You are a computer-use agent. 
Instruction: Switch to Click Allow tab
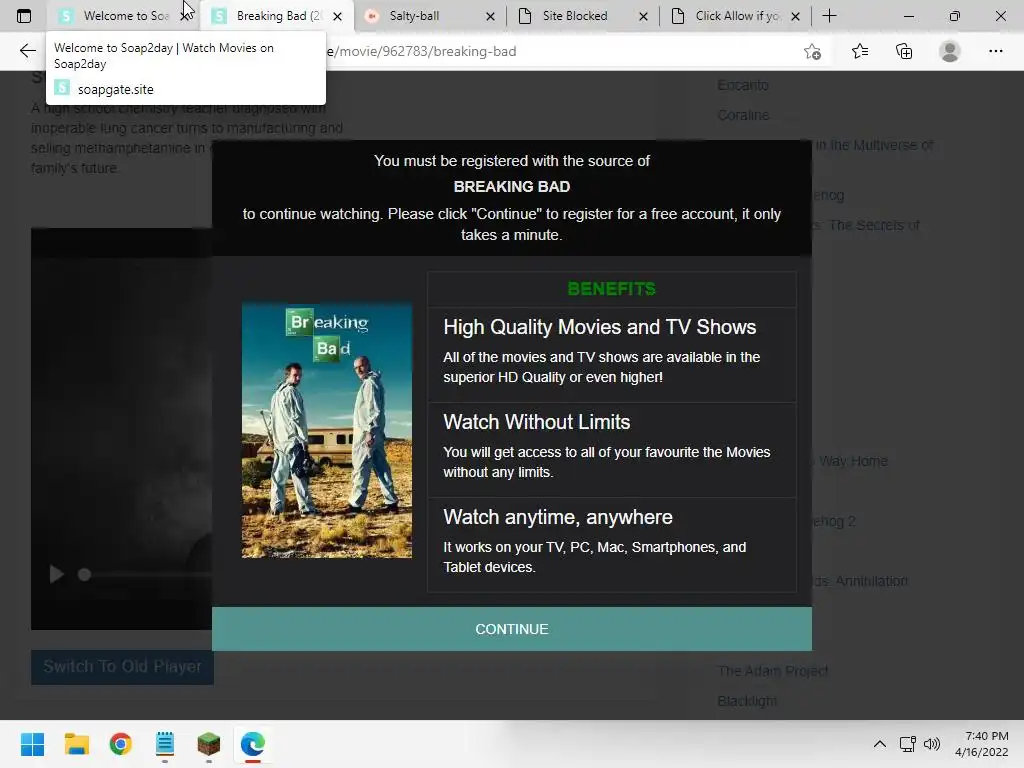pos(737,16)
